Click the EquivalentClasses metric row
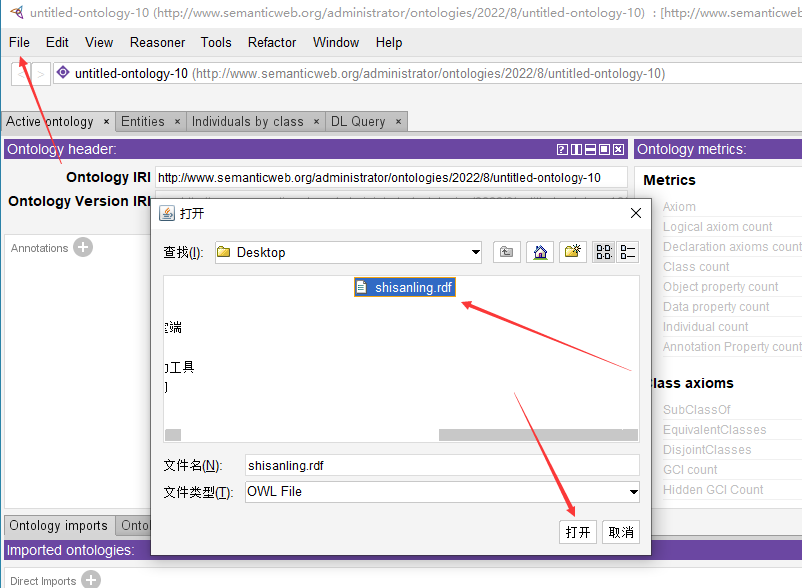 [x=715, y=429]
